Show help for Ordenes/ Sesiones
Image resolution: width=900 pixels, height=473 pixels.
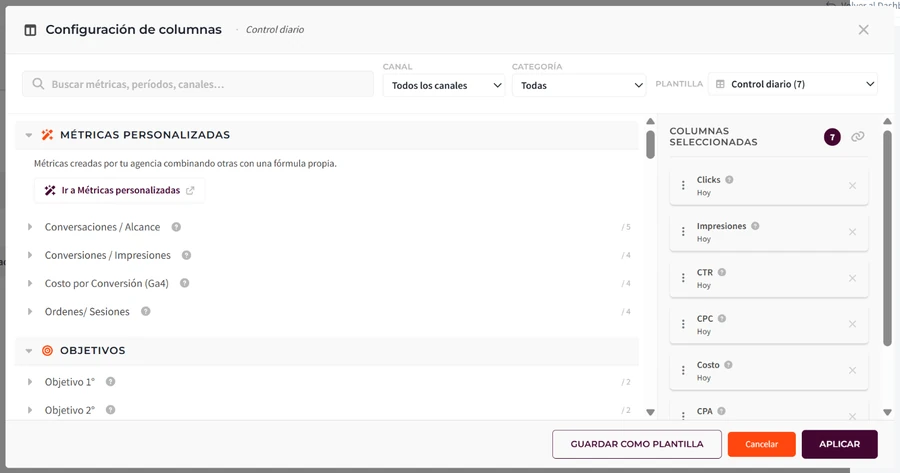(146, 311)
